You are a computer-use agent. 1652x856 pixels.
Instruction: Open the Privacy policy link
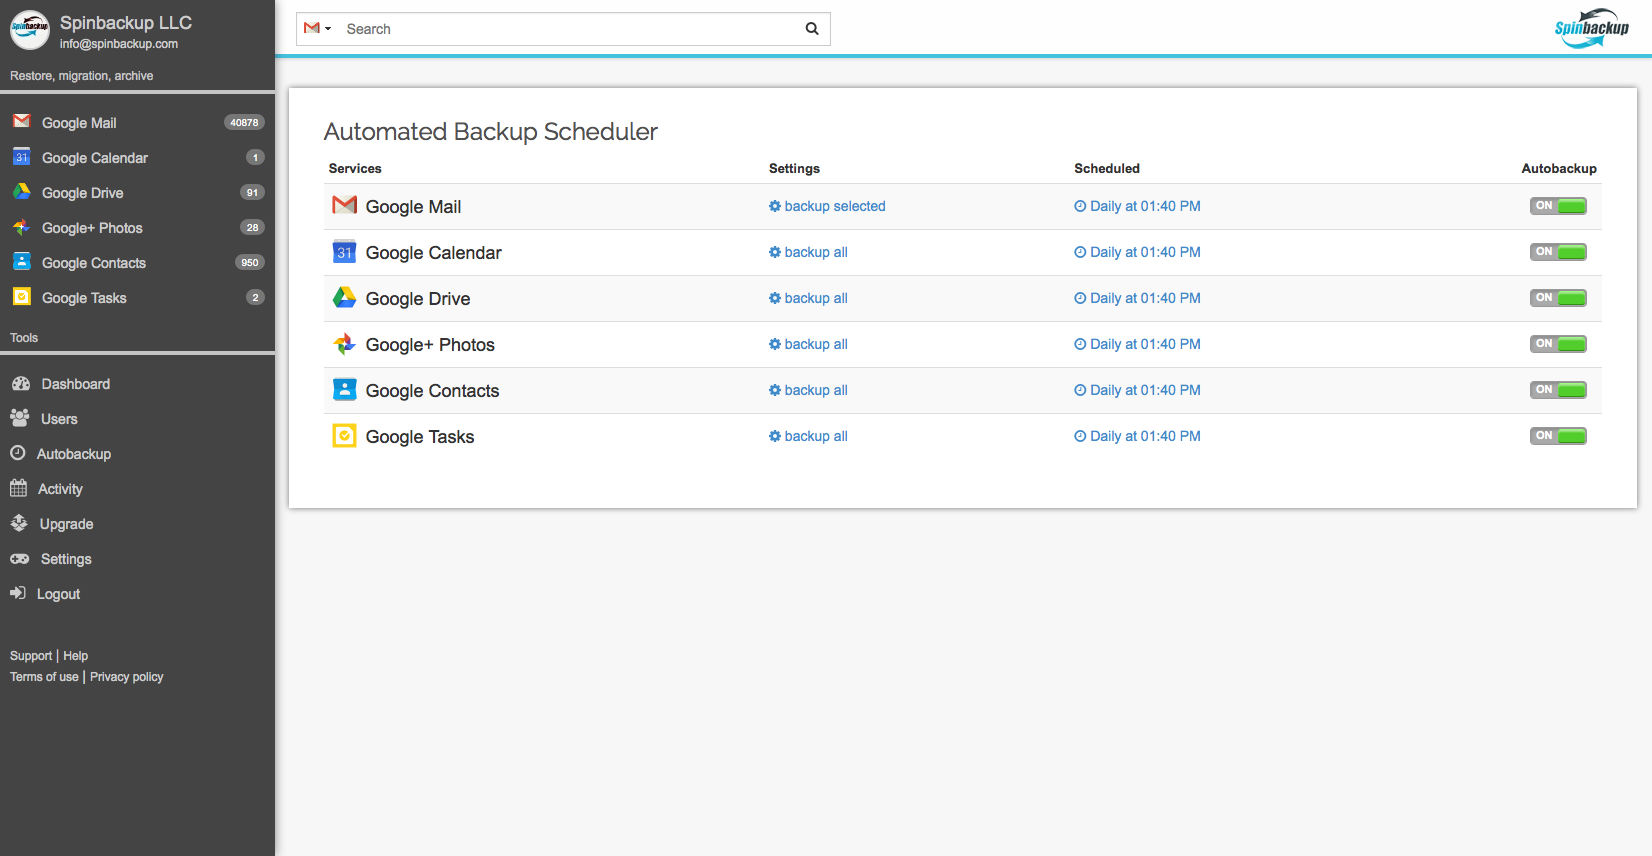(127, 677)
